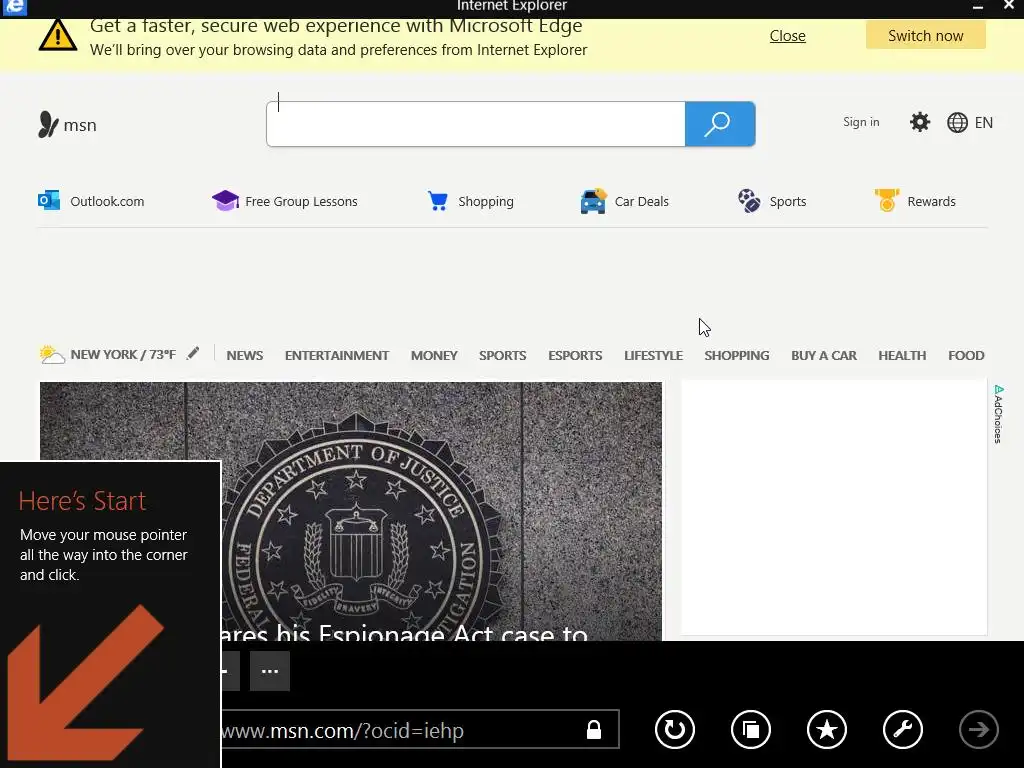Open the Rewards link

pyautogui.click(x=931, y=201)
